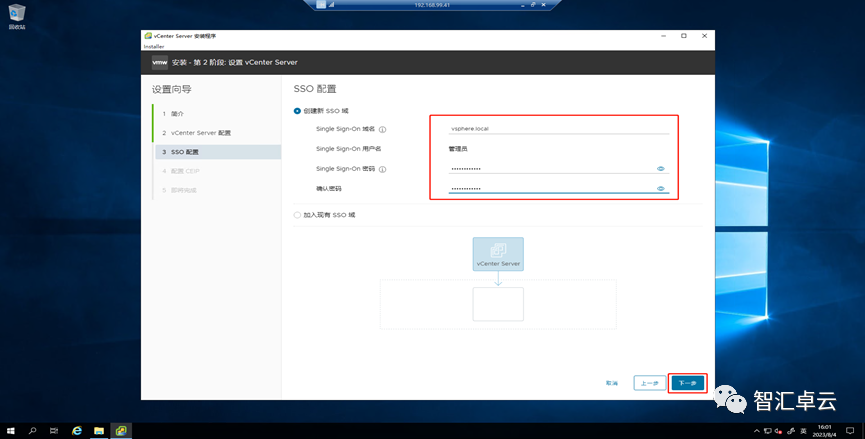Select step 4 配置 CEIP in the wizard
The image size is (865, 439).
coord(217,171)
